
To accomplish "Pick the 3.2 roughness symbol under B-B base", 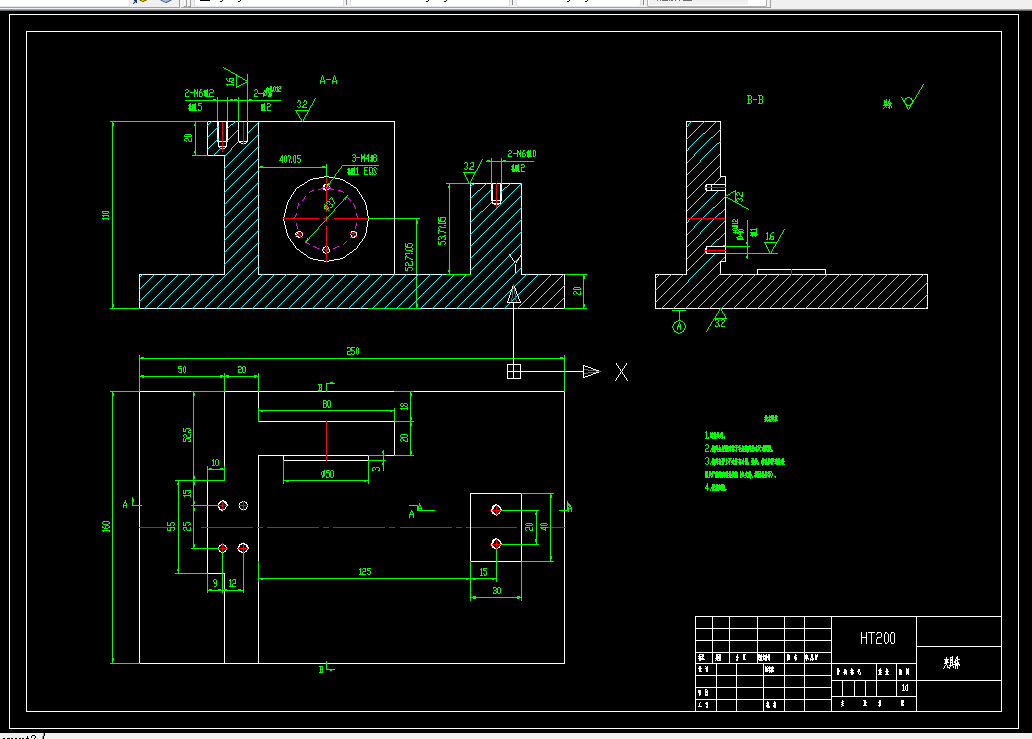I will [717, 320].
